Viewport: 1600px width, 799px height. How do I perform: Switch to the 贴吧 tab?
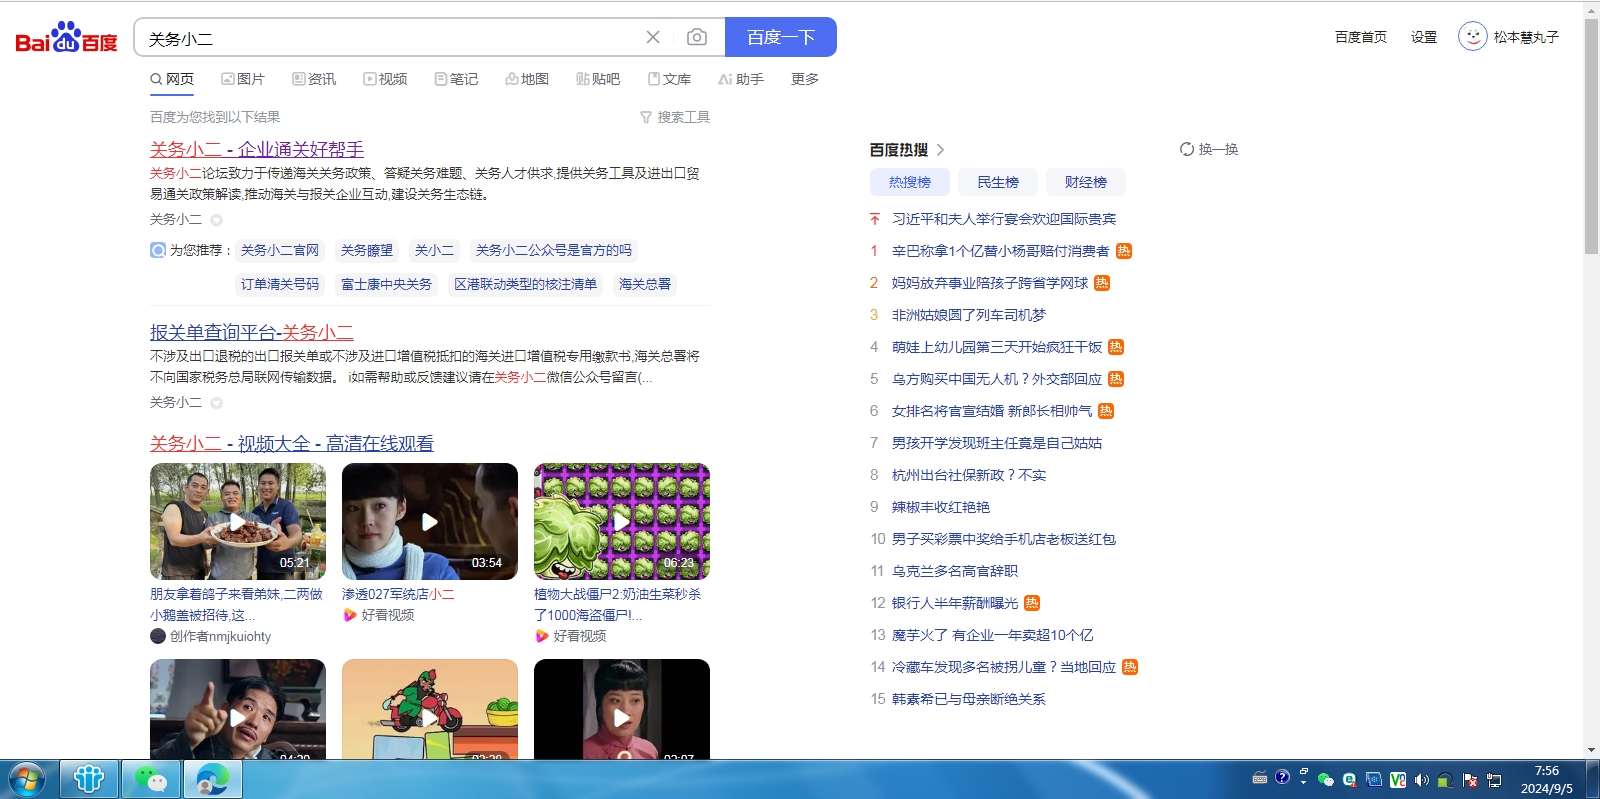tap(598, 79)
